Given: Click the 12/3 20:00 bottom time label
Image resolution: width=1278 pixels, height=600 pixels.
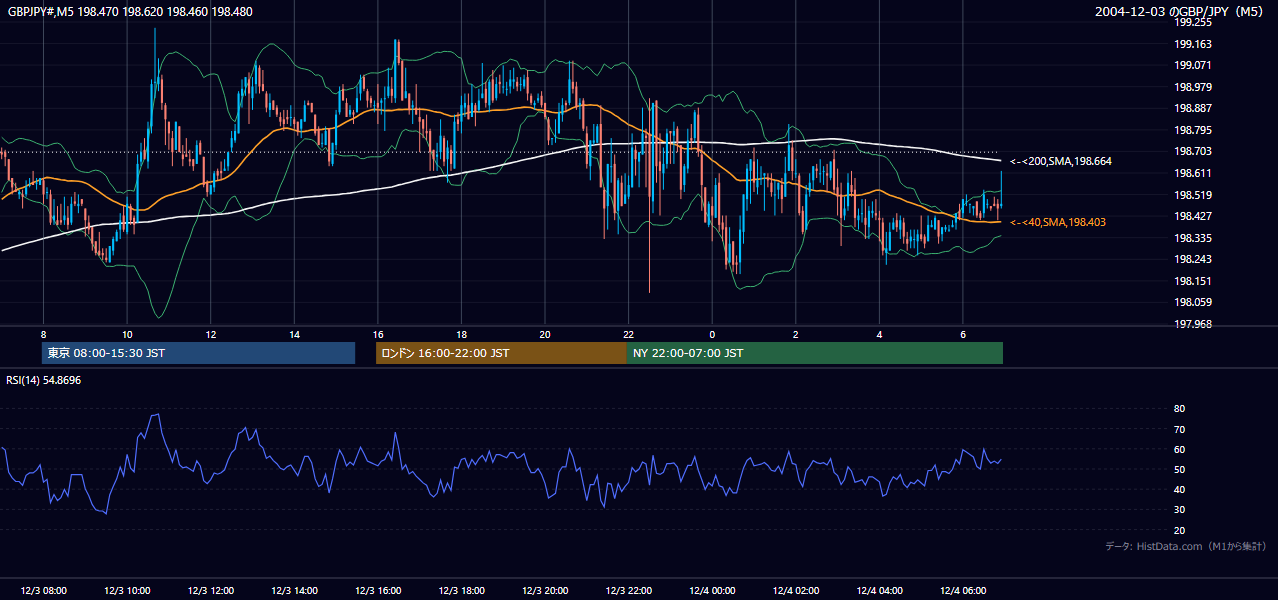Looking at the screenshot, I should point(545,591).
